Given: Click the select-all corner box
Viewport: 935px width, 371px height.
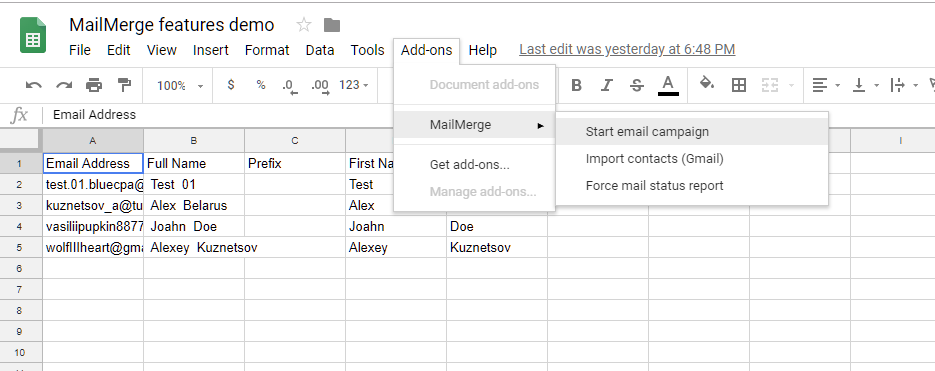Looking at the screenshot, I should point(21,141).
